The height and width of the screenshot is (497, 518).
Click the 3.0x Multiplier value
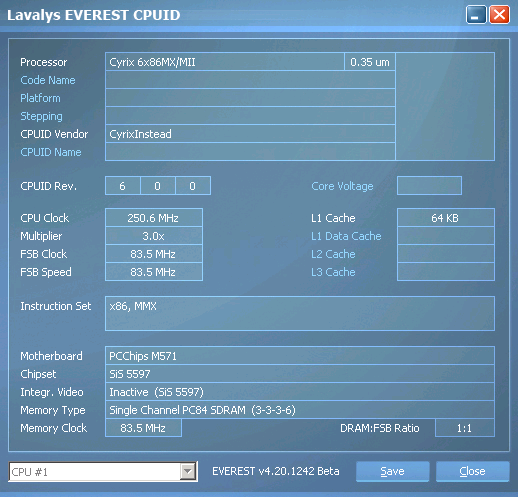click(x=154, y=236)
